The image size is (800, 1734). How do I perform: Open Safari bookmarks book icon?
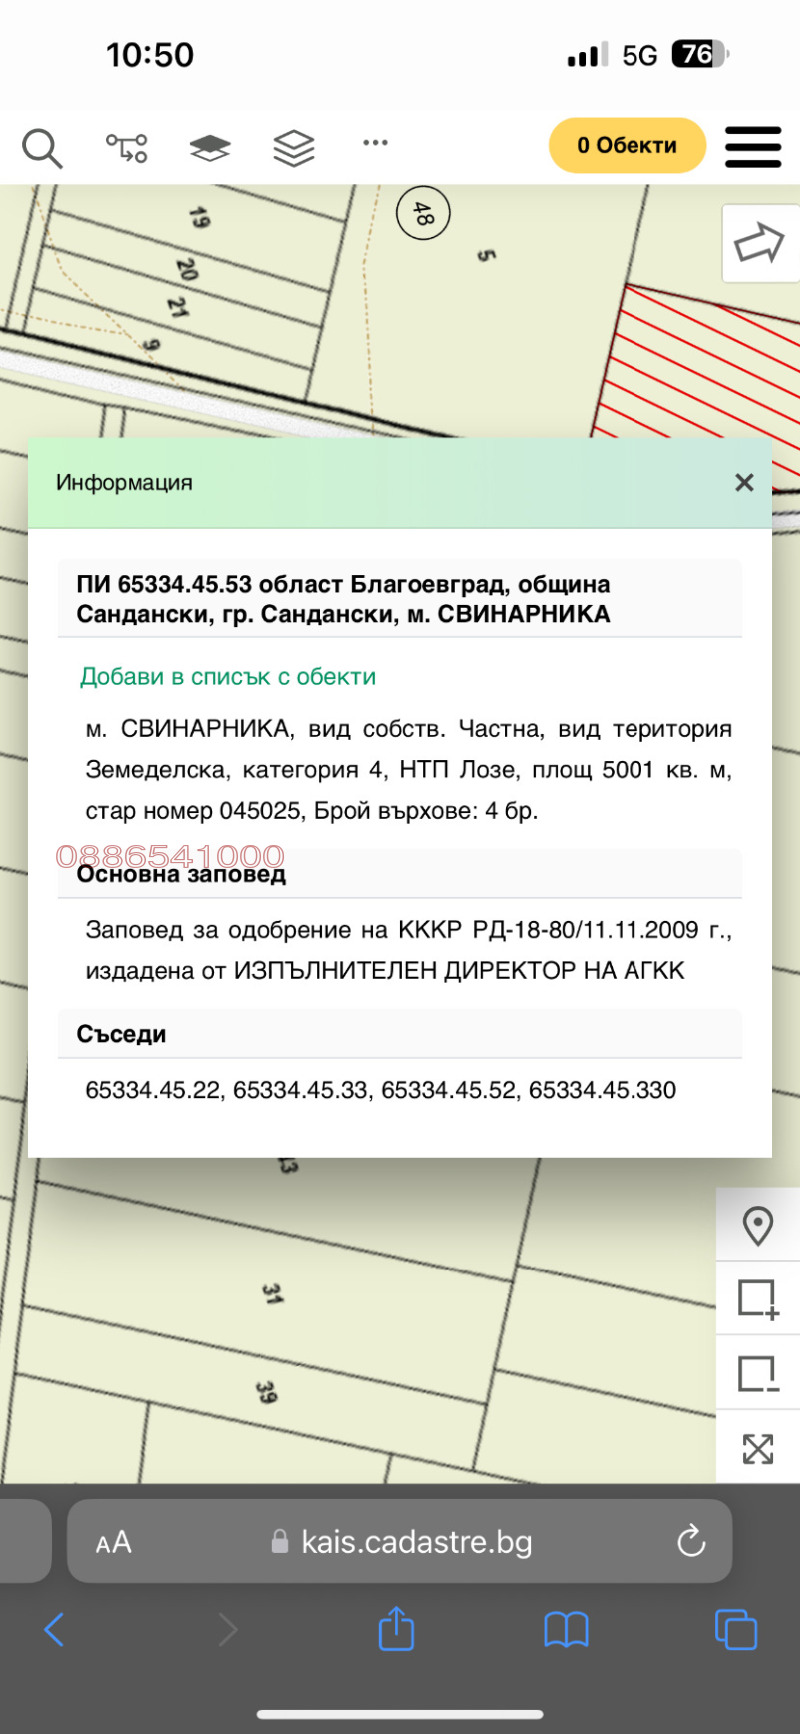tap(566, 1629)
